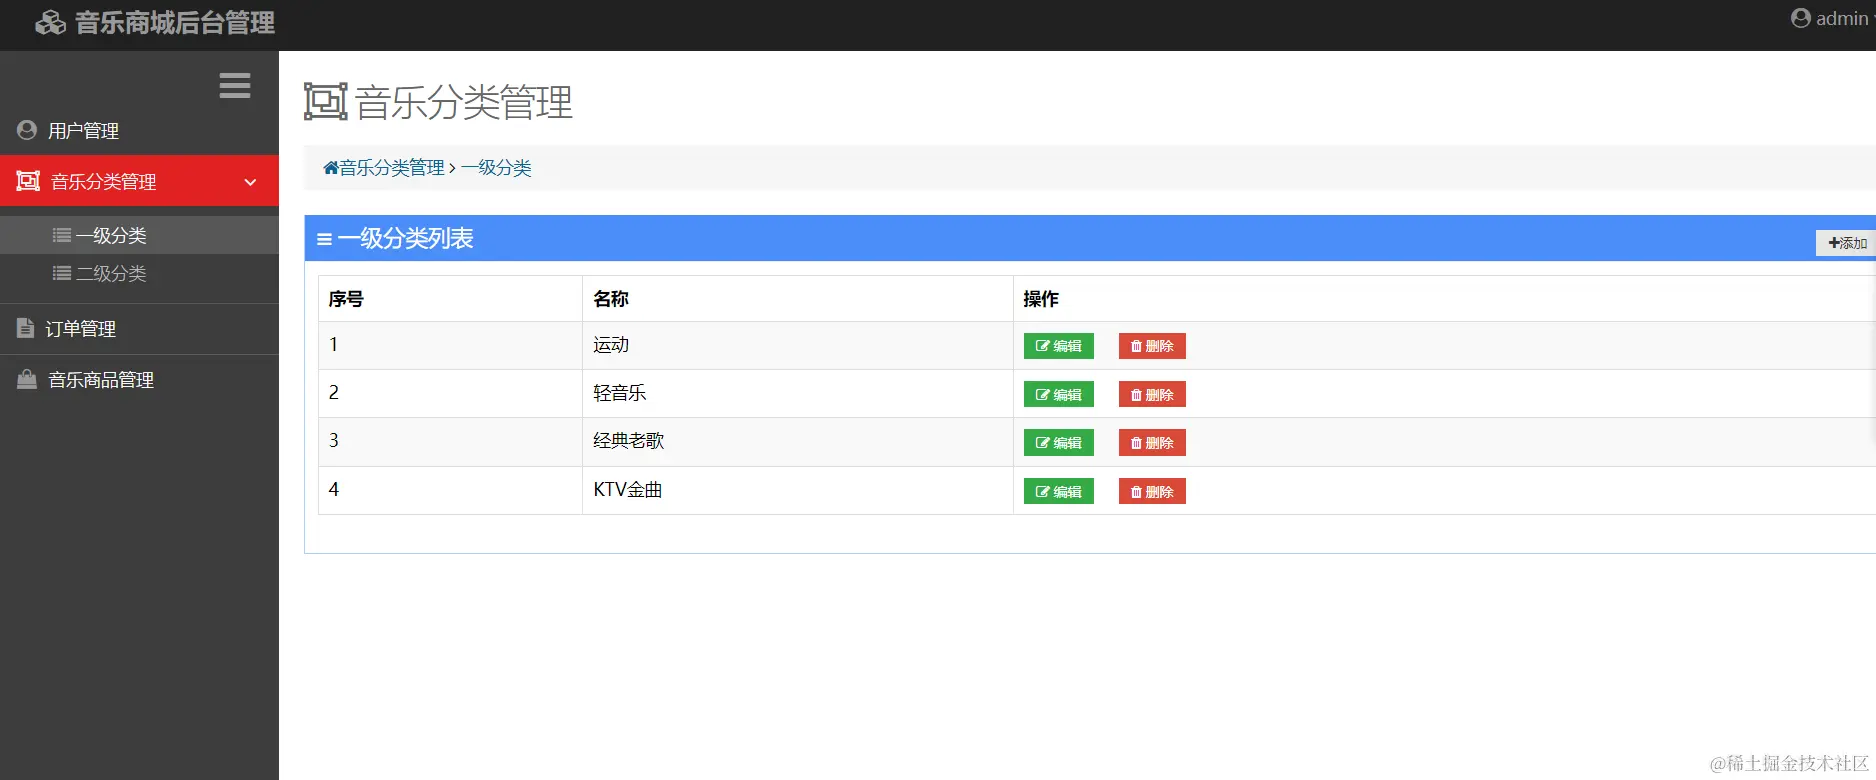Click the 音乐商城后台管理 header title
The height and width of the screenshot is (780, 1876).
click(x=175, y=23)
